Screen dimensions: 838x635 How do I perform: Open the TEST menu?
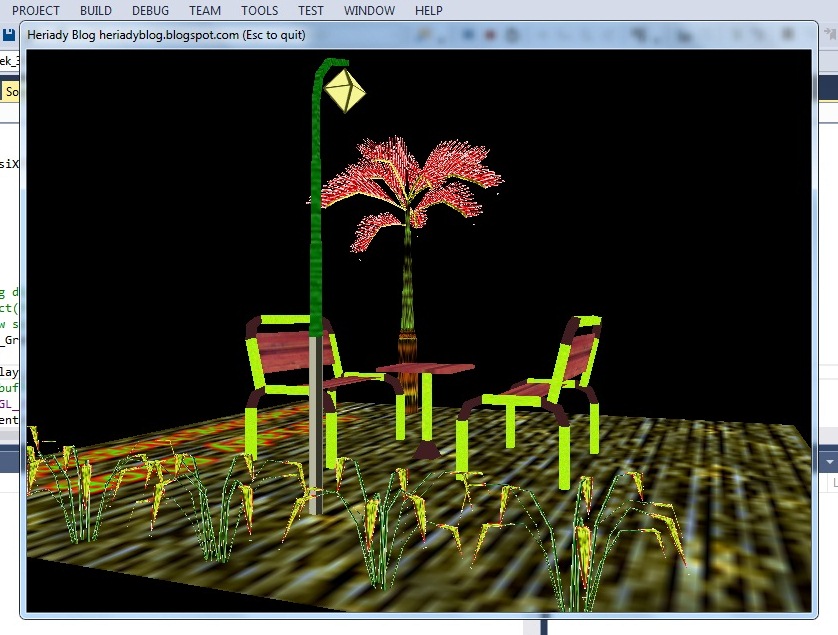click(x=309, y=11)
